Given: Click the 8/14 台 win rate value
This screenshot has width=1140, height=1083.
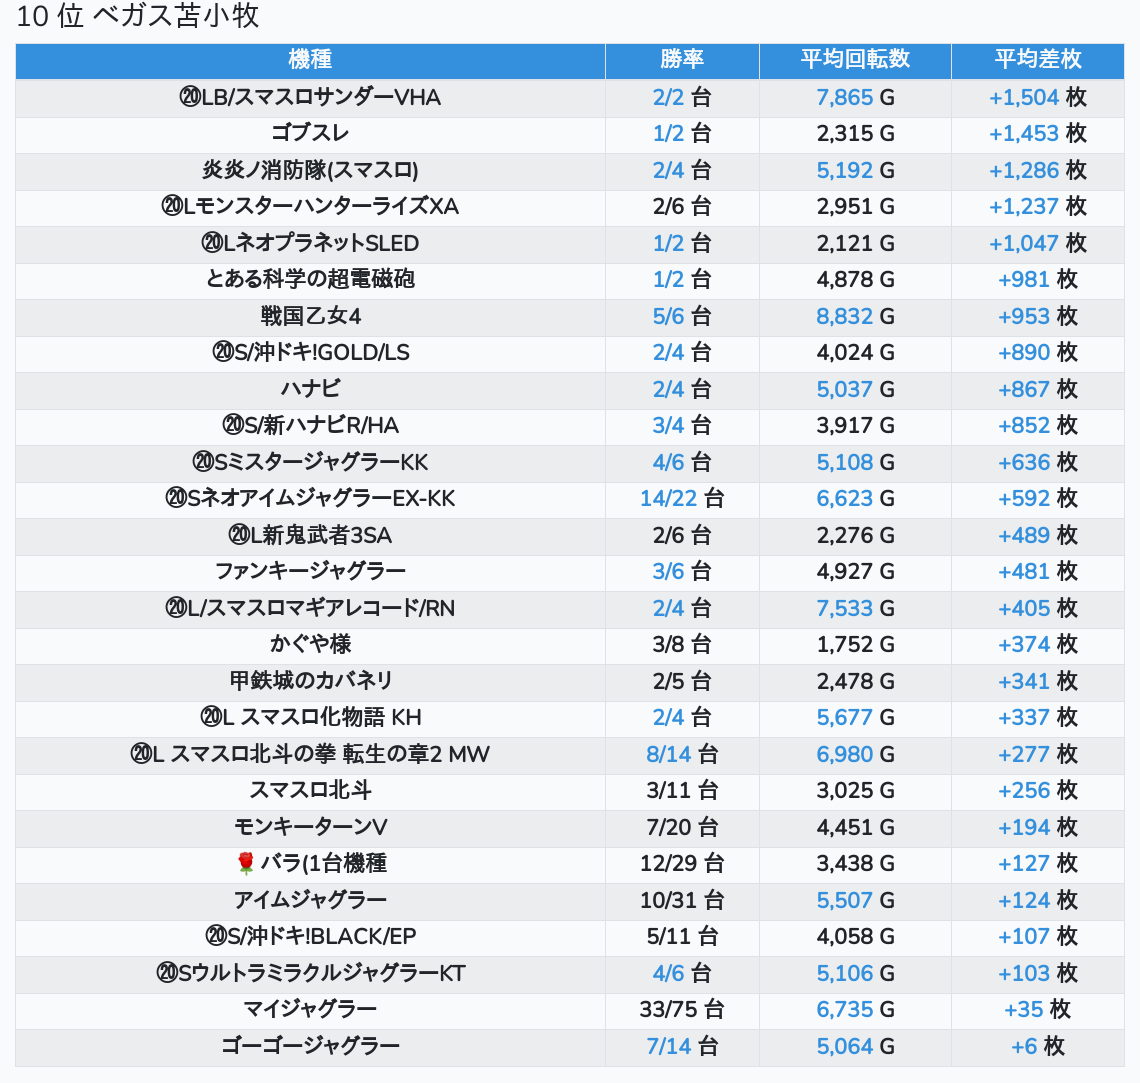Looking at the screenshot, I should click(x=682, y=755).
